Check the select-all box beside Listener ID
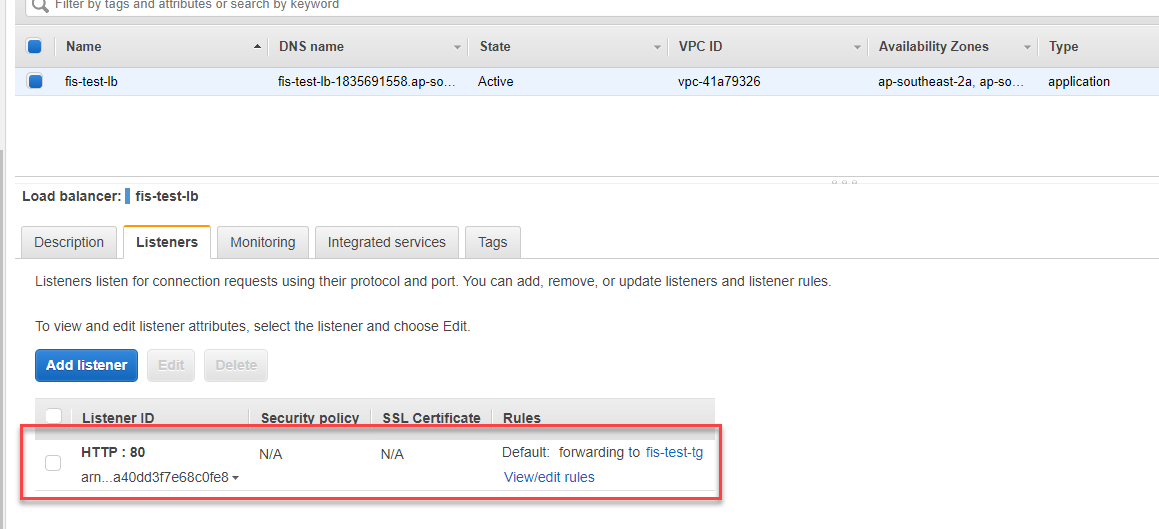The width and height of the screenshot is (1159, 529). [x=54, y=417]
